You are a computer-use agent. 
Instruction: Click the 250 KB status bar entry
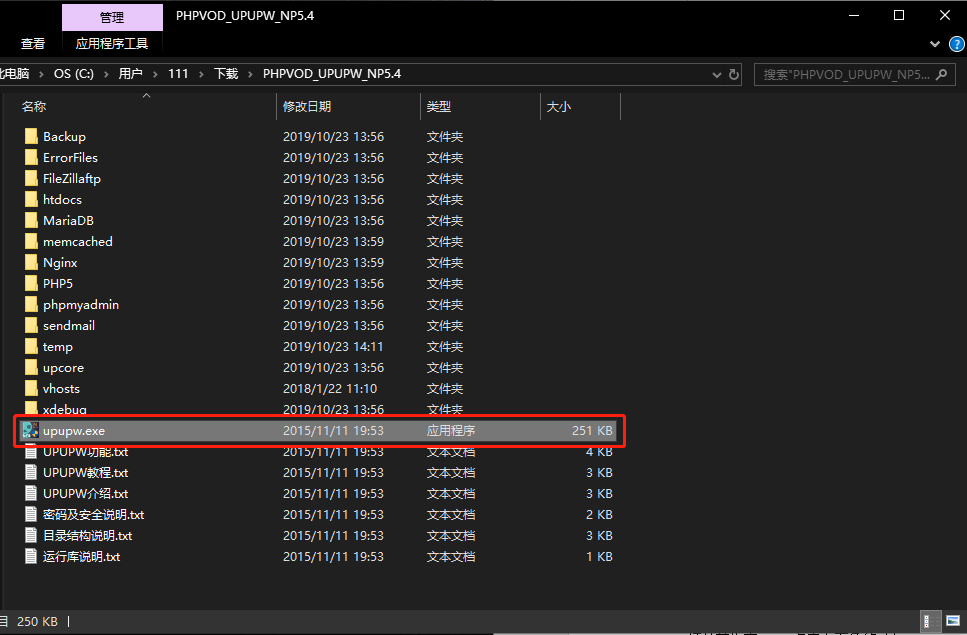pyautogui.click(x=37, y=621)
